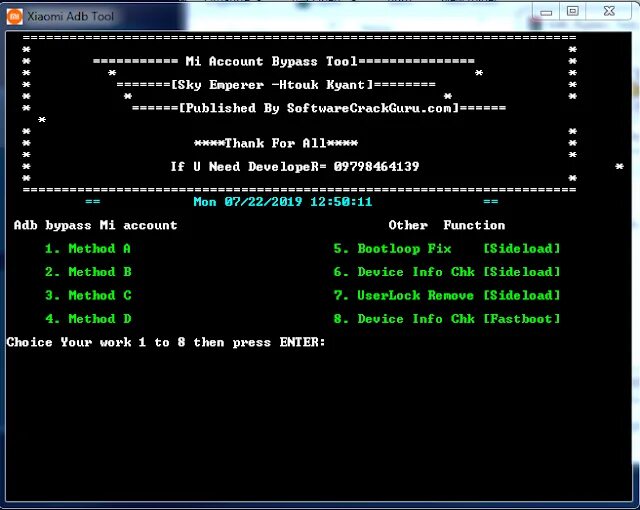
Task: Select option 4. Method D
Action: click(88, 319)
